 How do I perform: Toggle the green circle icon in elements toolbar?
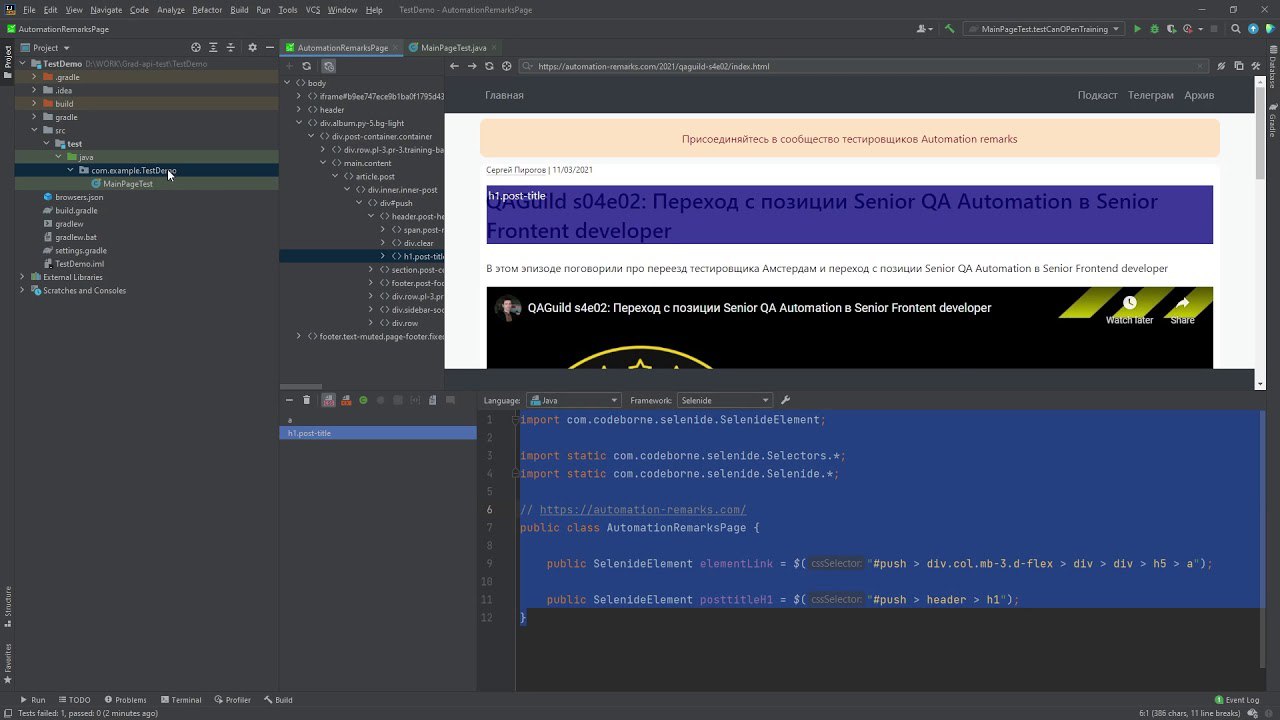click(x=363, y=400)
